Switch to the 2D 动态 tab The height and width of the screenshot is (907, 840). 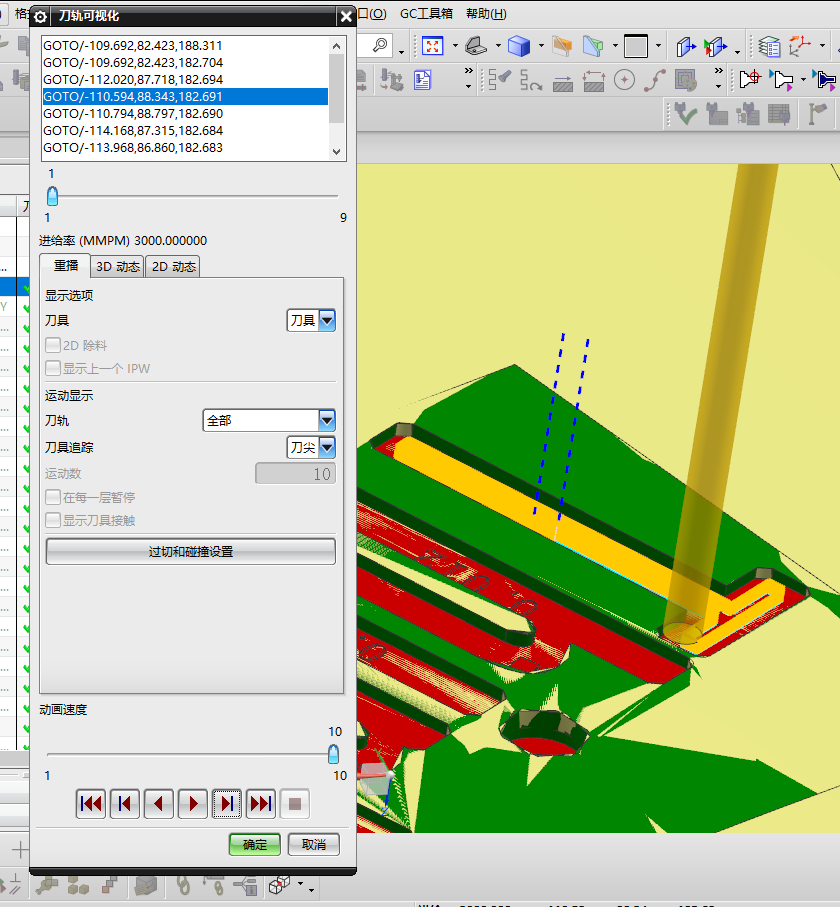click(174, 267)
